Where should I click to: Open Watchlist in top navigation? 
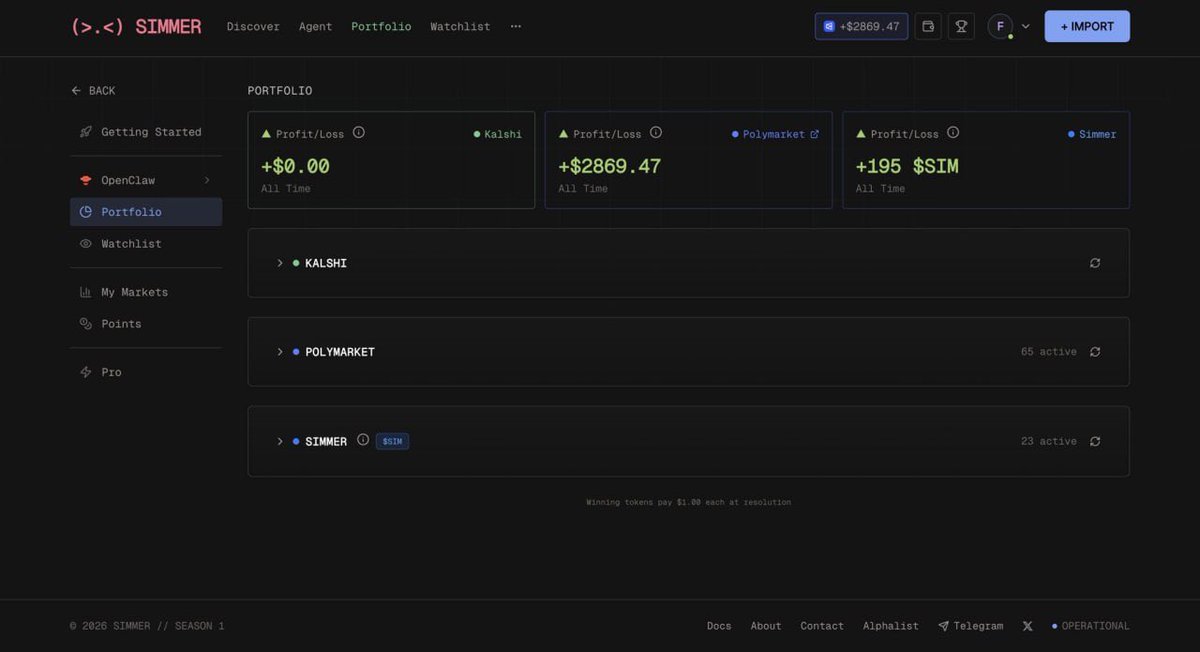tap(460, 27)
